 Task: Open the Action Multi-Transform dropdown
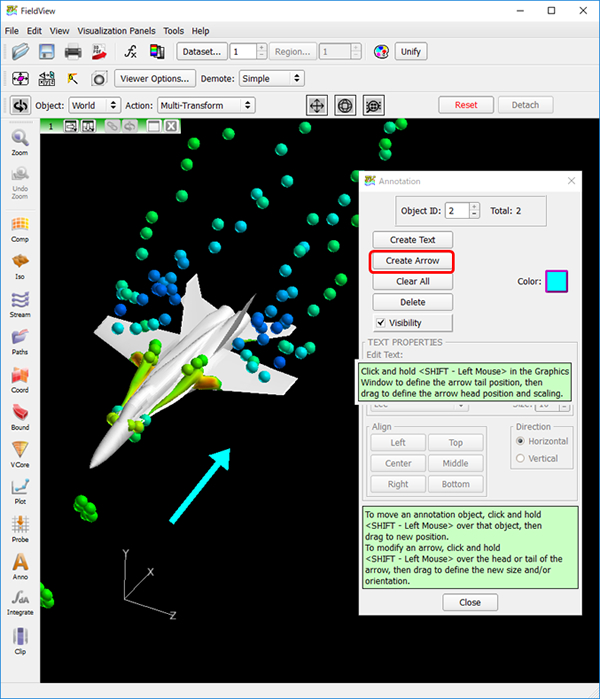click(x=206, y=105)
